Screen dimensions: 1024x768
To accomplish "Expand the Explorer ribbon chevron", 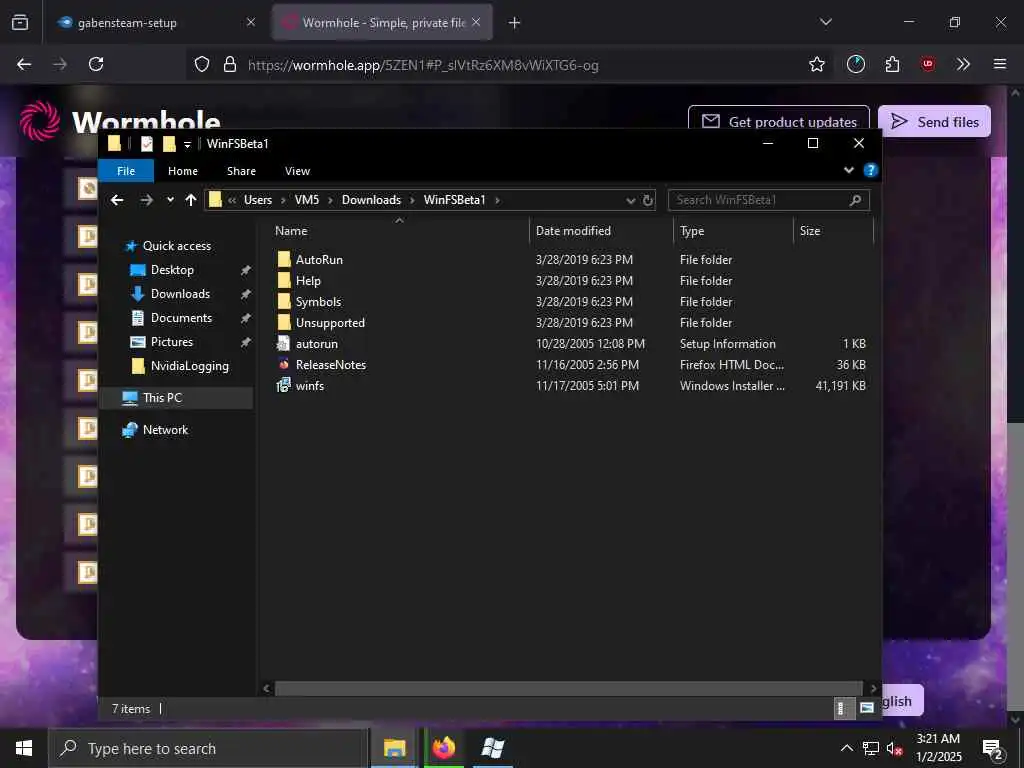I will pos(848,170).
